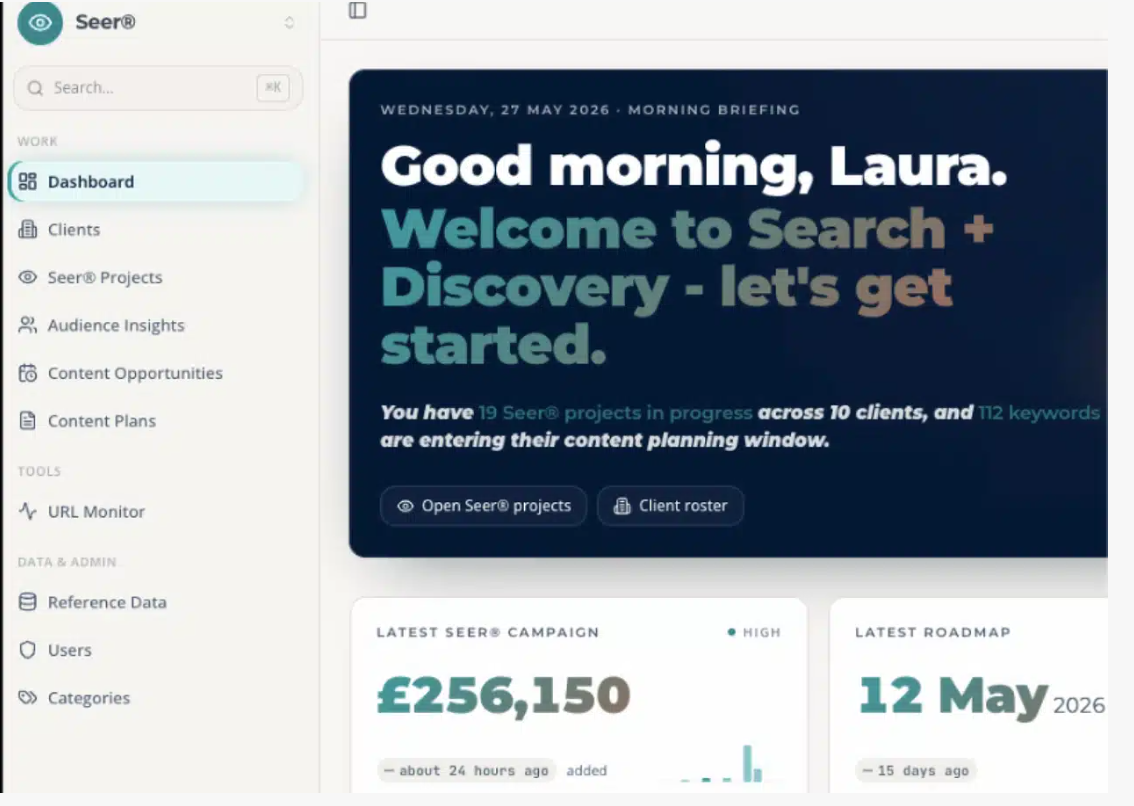Image resolution: width=1134 pixels, height=806 pixels.
Task: Click the Good morning, Laura headline
Action: (x=694, y=166)
